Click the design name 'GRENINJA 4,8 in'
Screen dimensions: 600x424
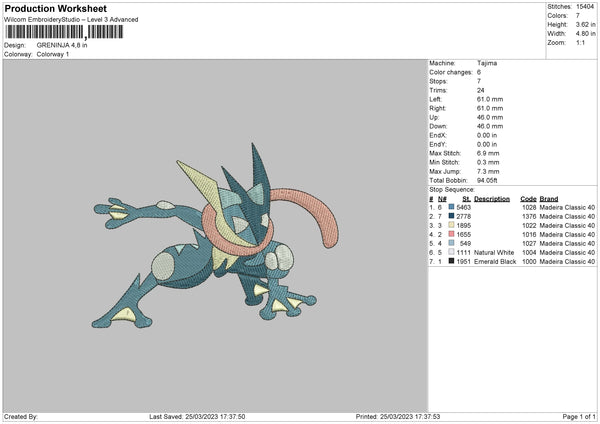62,45
